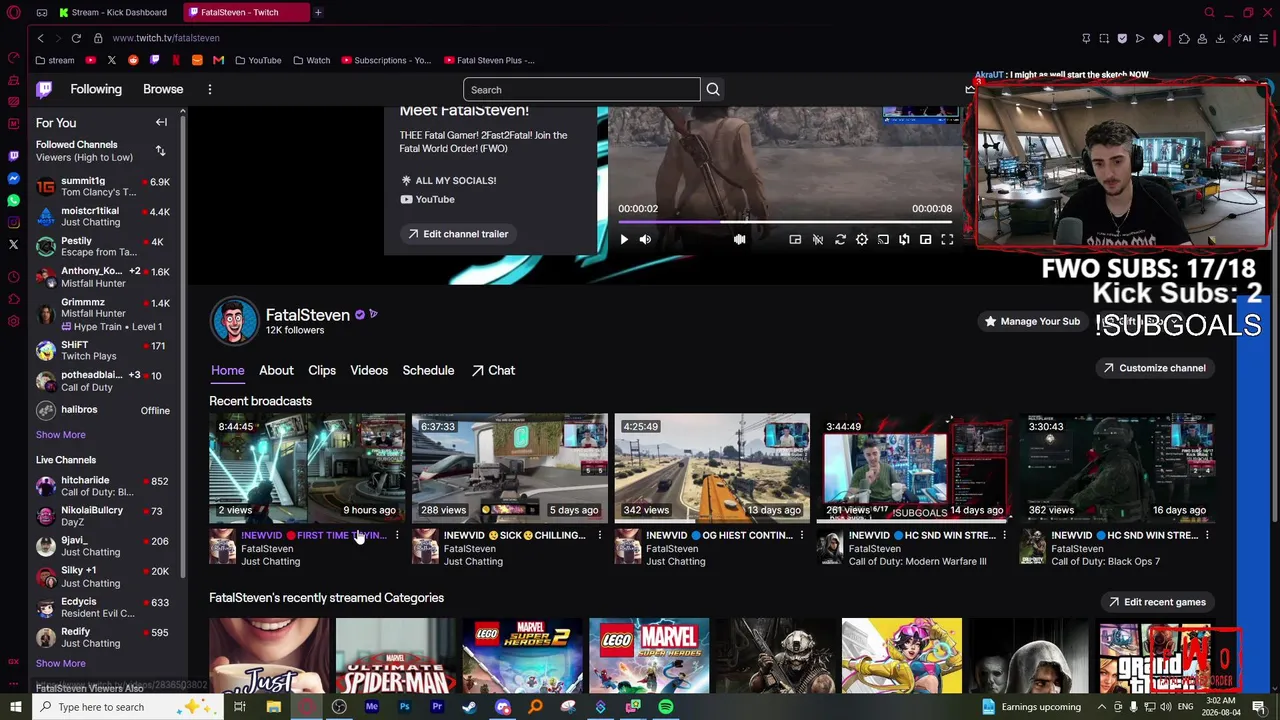Open the 8:44:45 broadcast thumbnail
The width and height of the screenshot is (1280, 720).
pos(307,468)
